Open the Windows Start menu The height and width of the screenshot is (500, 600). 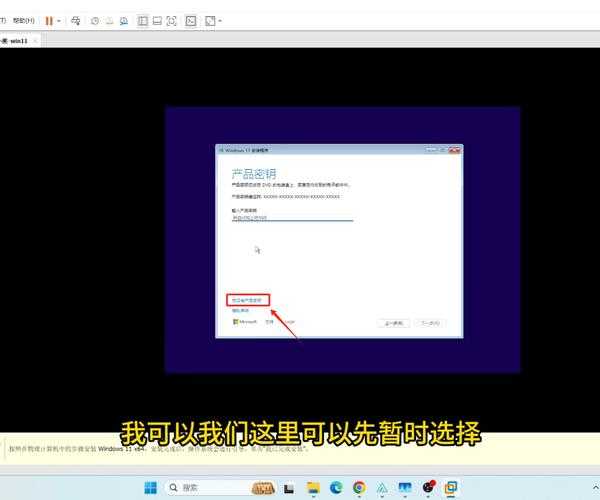(x=150, y=487)
